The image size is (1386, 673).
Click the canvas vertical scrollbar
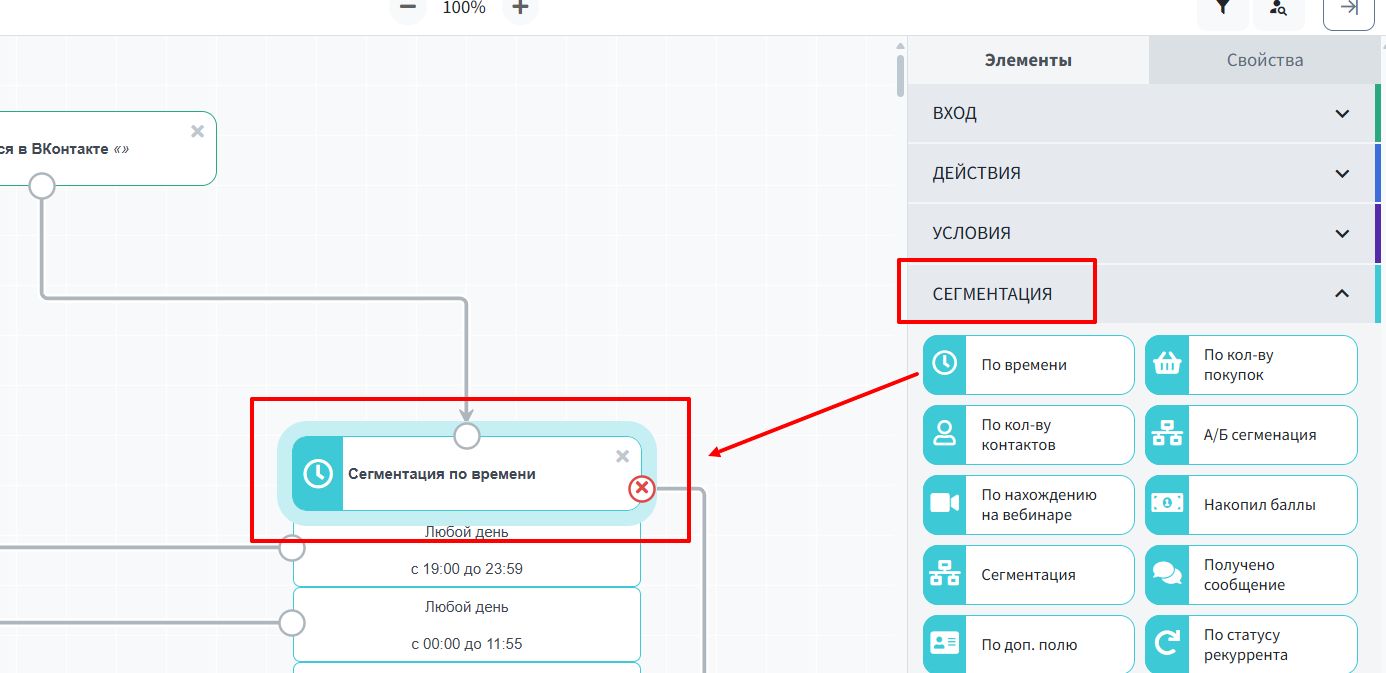coord(900,75)
